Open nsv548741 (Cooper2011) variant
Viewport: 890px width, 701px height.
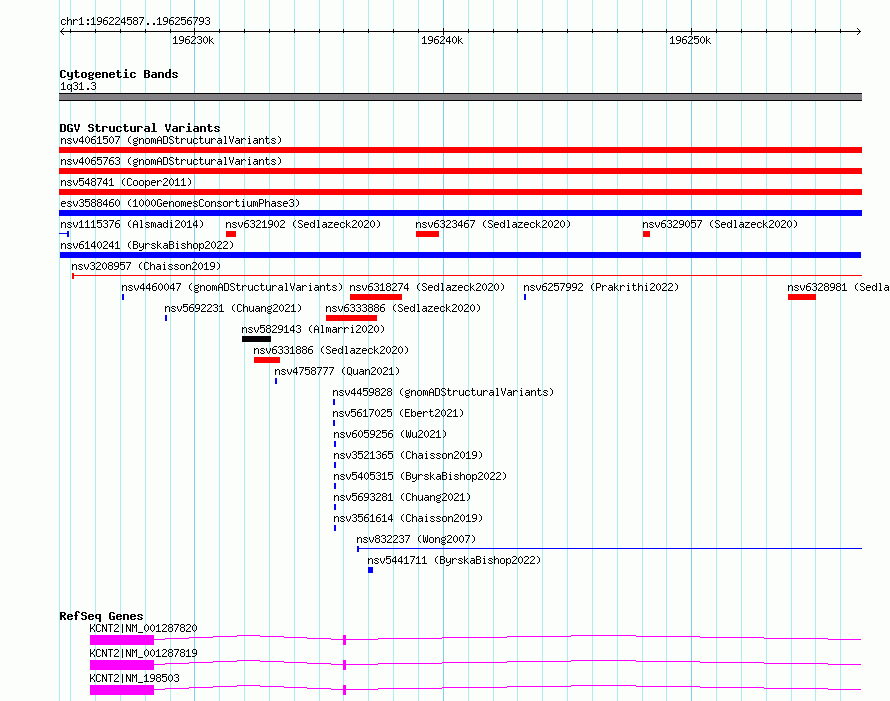point(126,182)
